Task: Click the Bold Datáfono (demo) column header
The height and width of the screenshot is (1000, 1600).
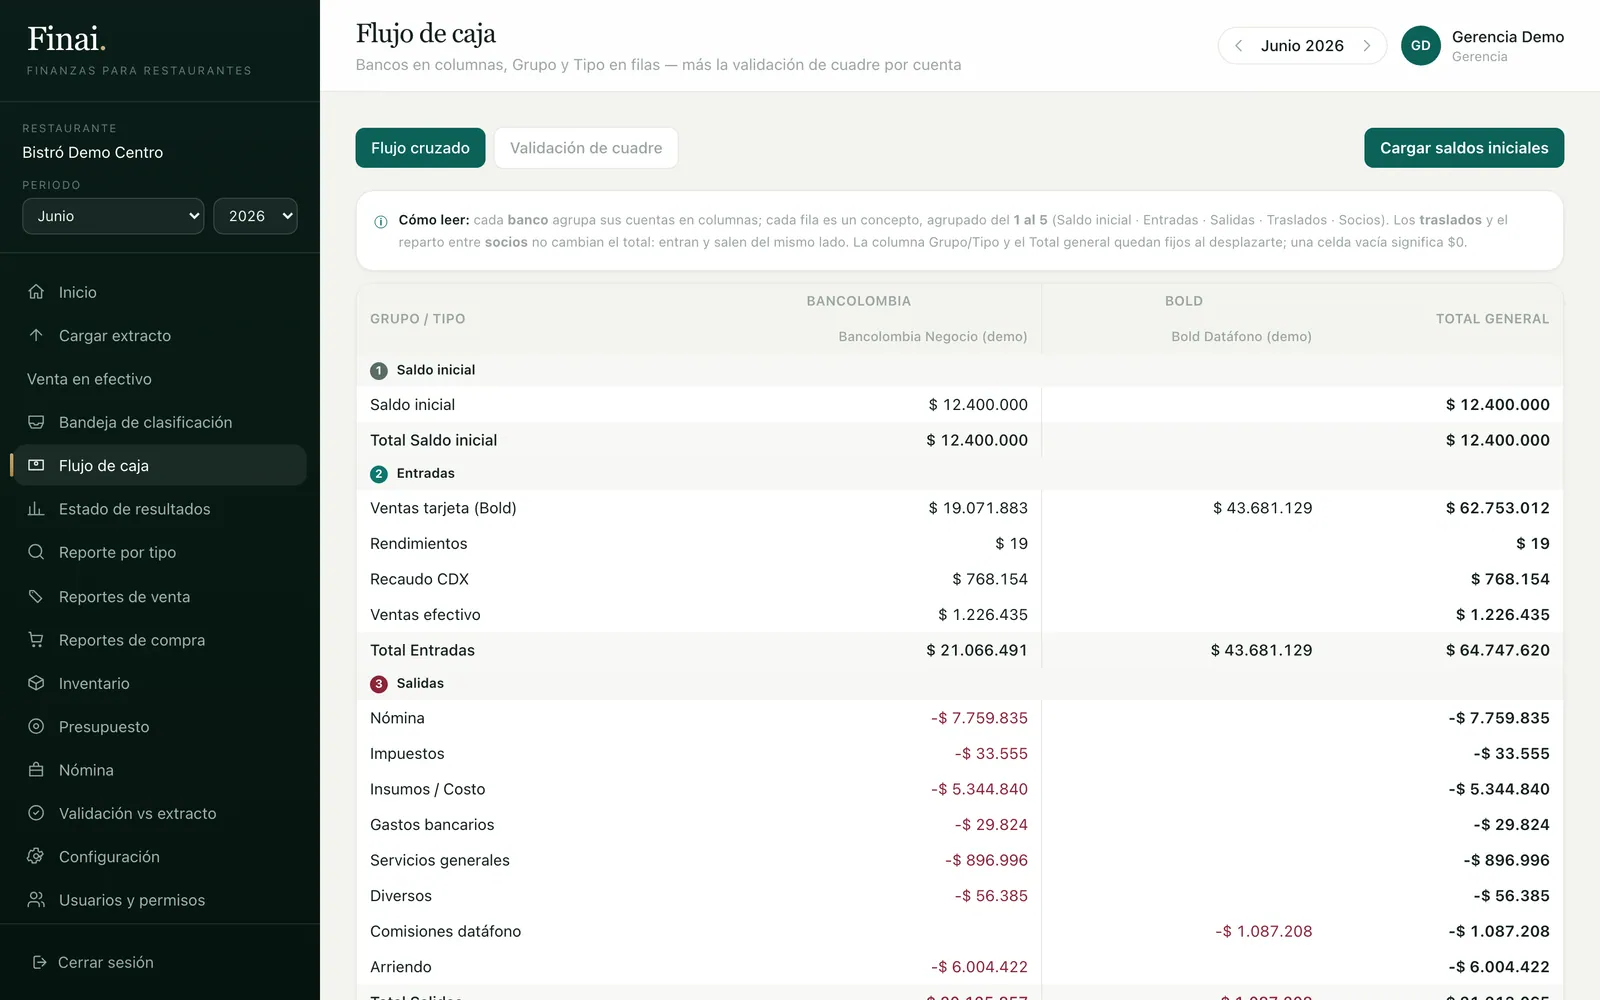Action: [x=1242, y=337]
